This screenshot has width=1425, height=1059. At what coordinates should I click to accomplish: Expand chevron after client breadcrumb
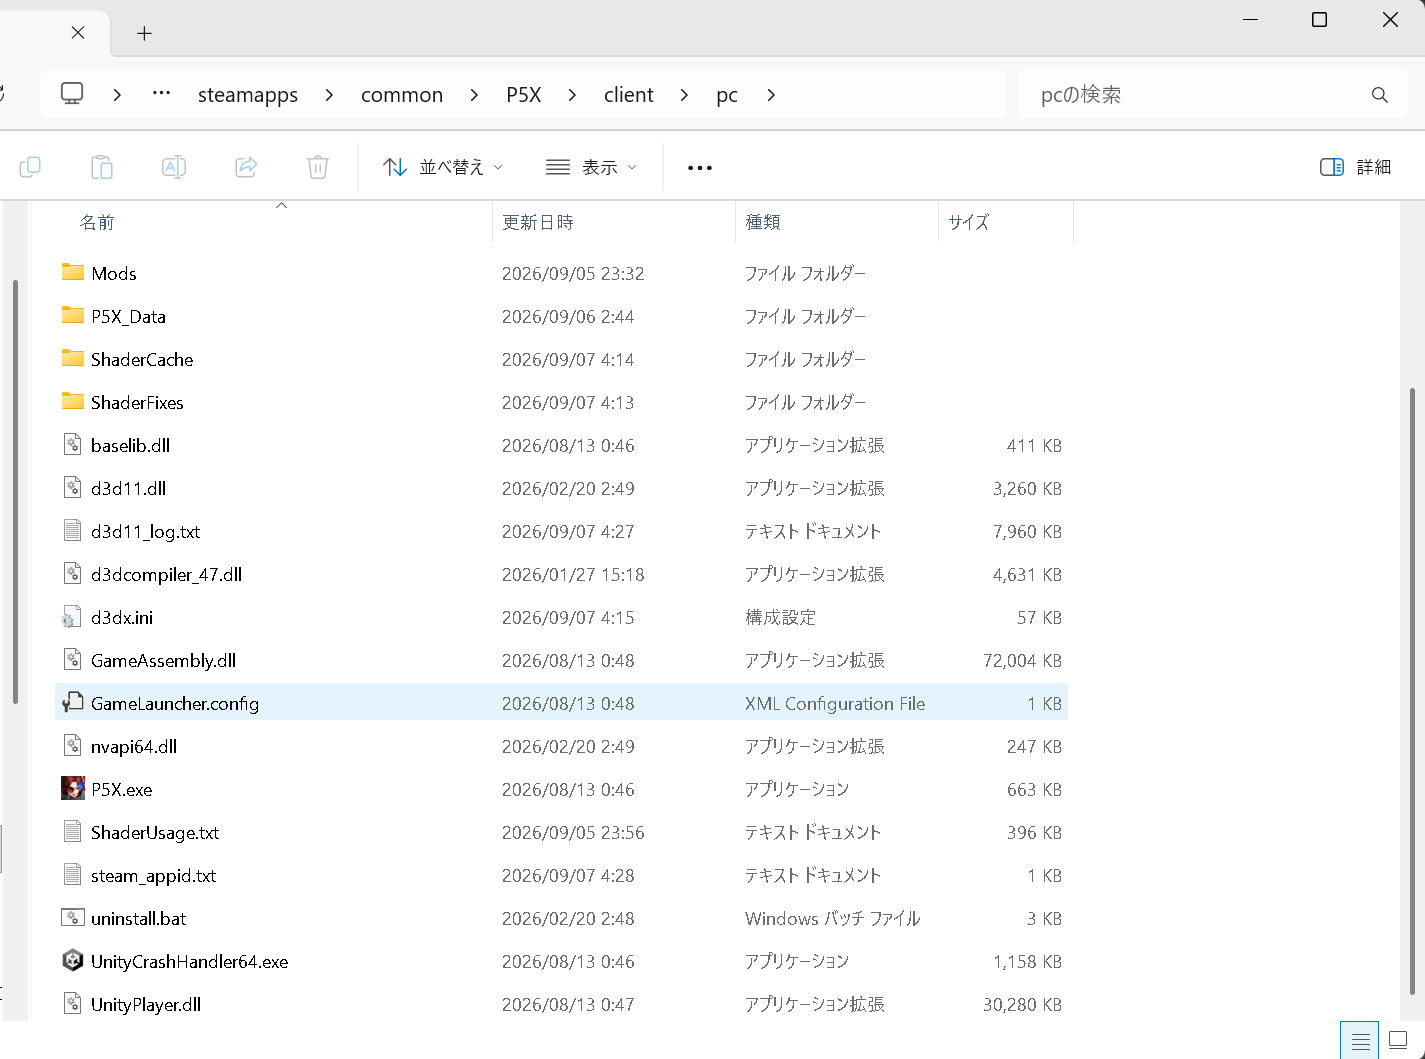coord(684,95)
